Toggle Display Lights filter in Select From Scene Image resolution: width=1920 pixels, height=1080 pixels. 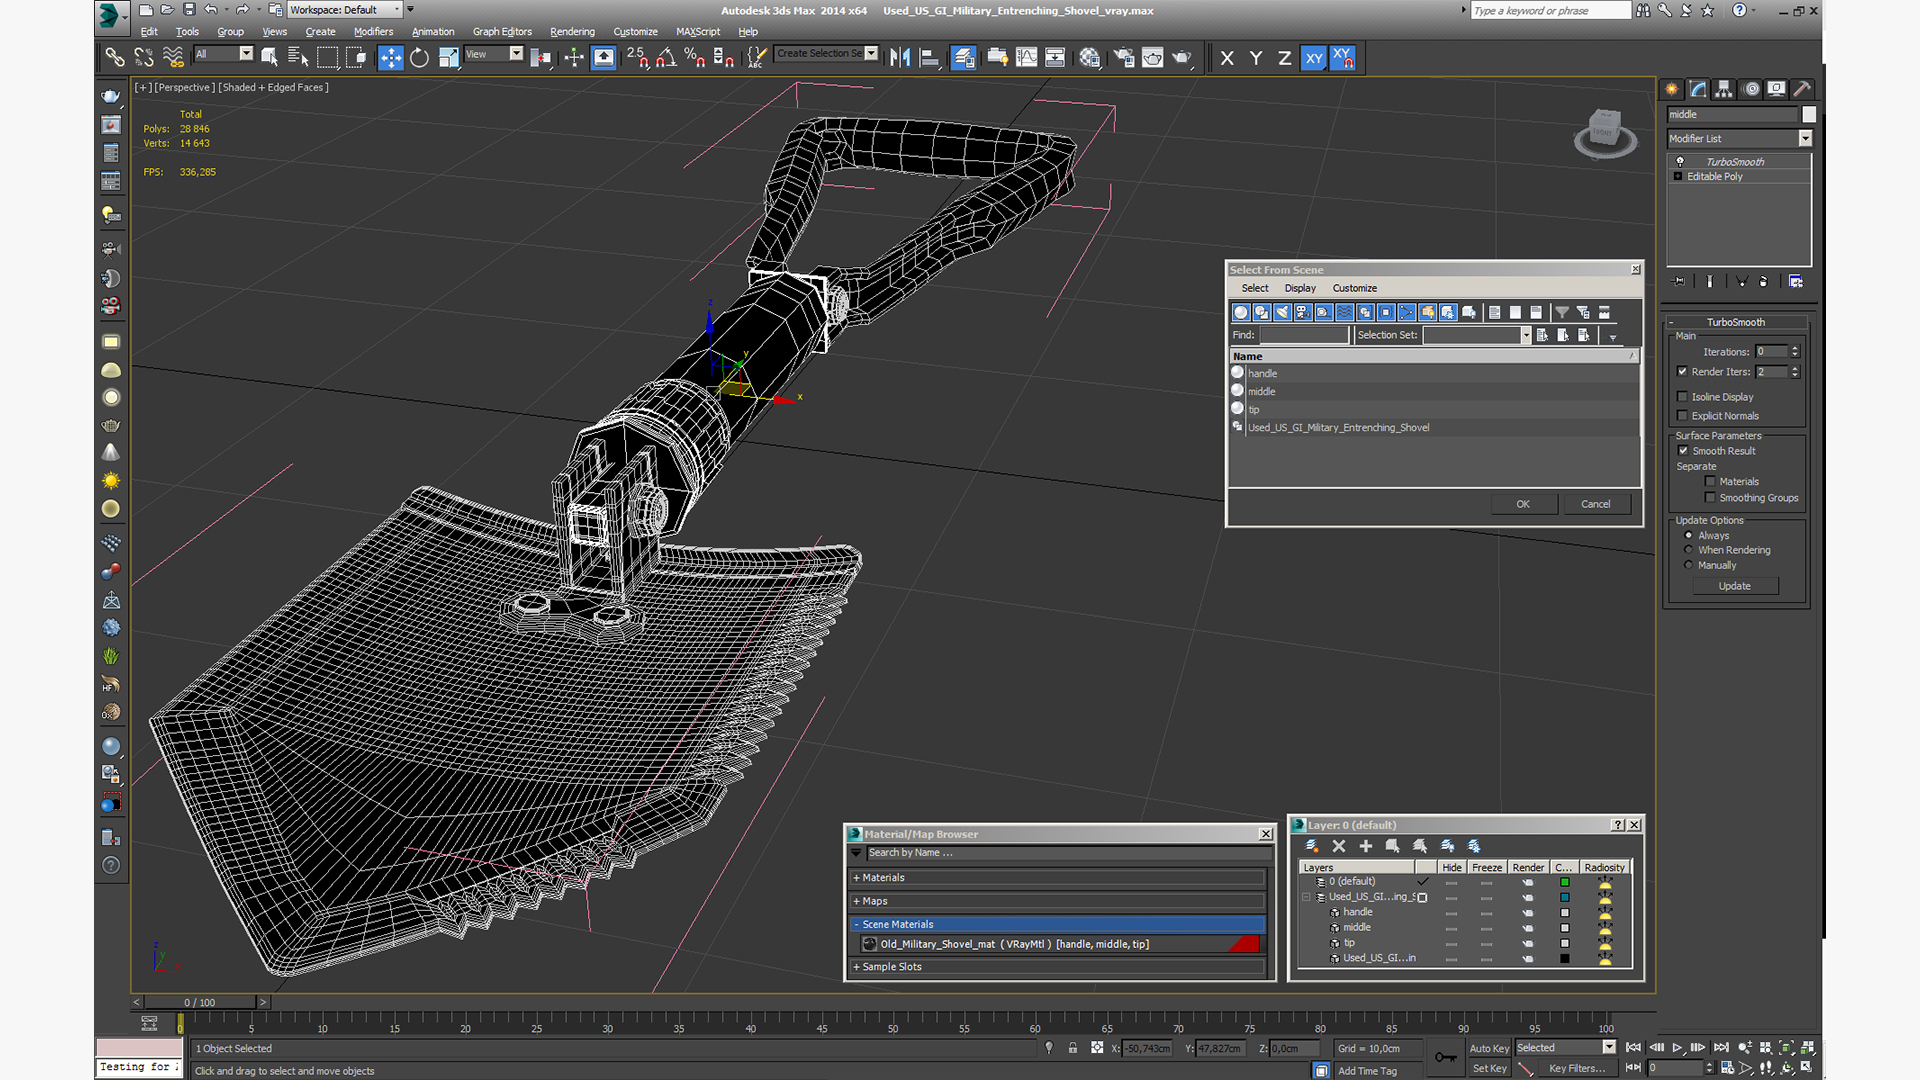1282,313
